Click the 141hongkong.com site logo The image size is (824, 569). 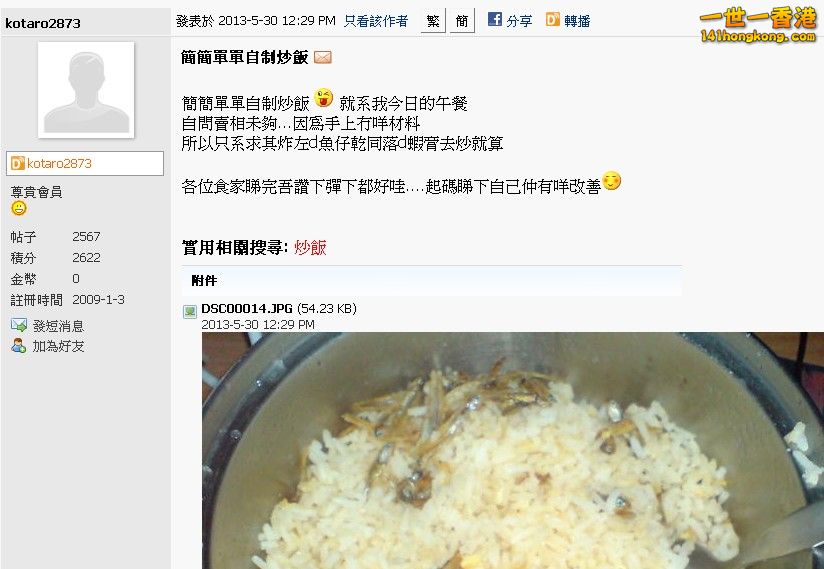(758, 24)
